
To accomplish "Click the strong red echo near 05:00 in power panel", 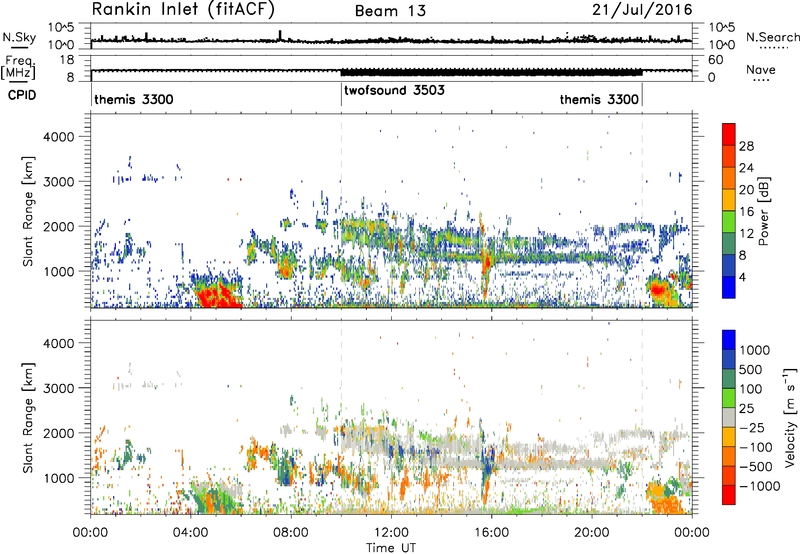I will [x=217, y=295].
